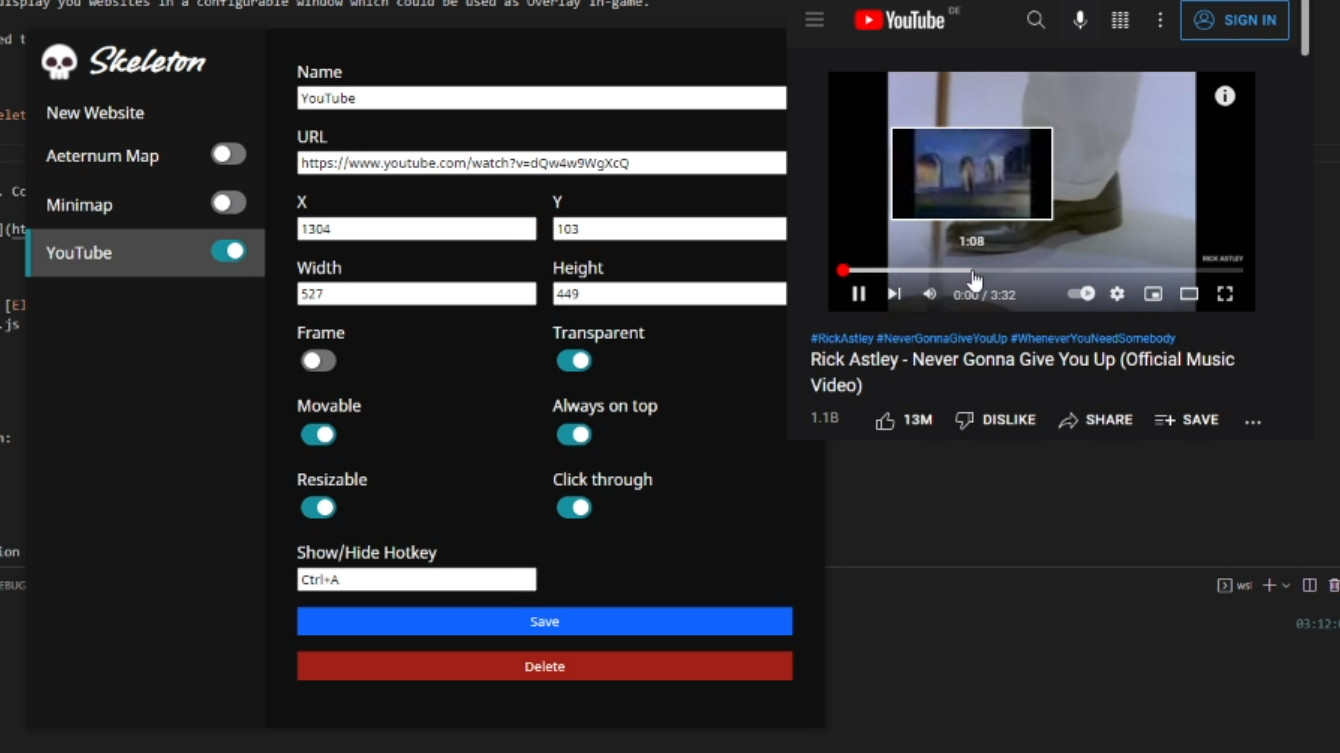Screen dimensions: 1340x753
Task: Select New Website in Skeleton sidebar
Action: click(95, 113)
